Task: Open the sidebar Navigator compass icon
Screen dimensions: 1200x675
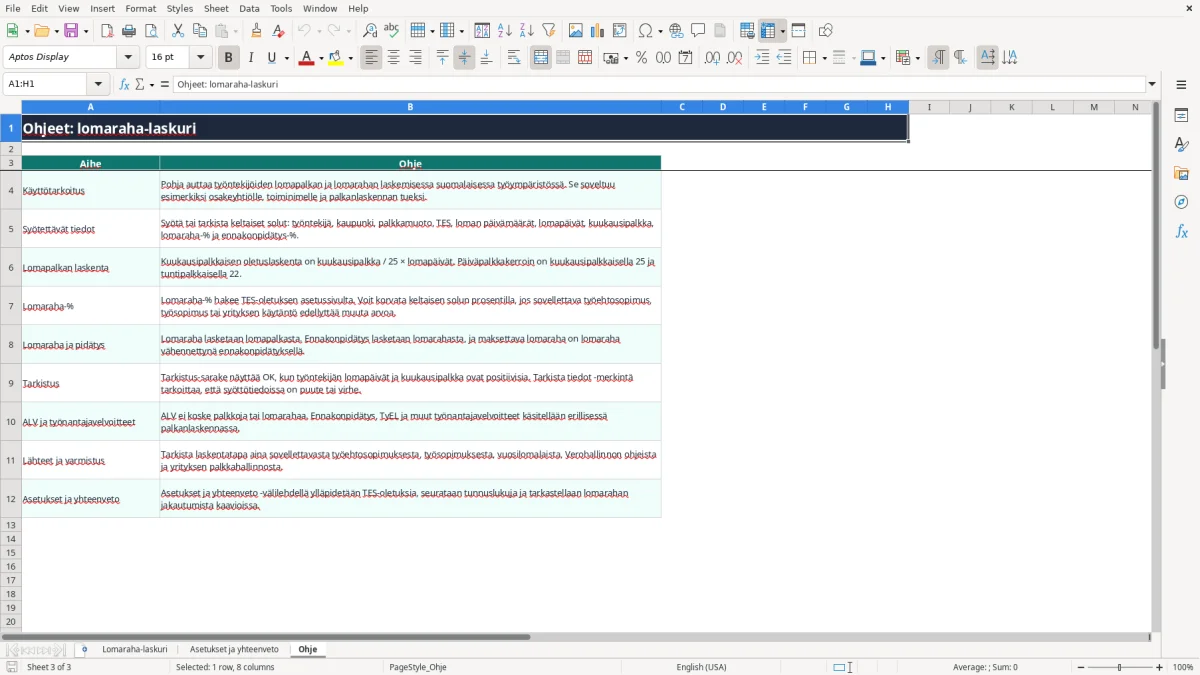Action: coord(1181,202)
